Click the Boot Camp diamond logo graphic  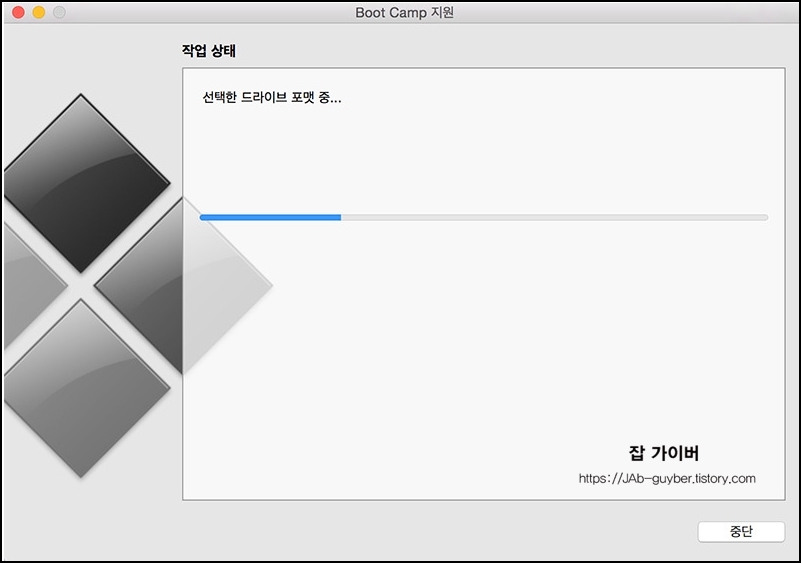pos(138,286)
